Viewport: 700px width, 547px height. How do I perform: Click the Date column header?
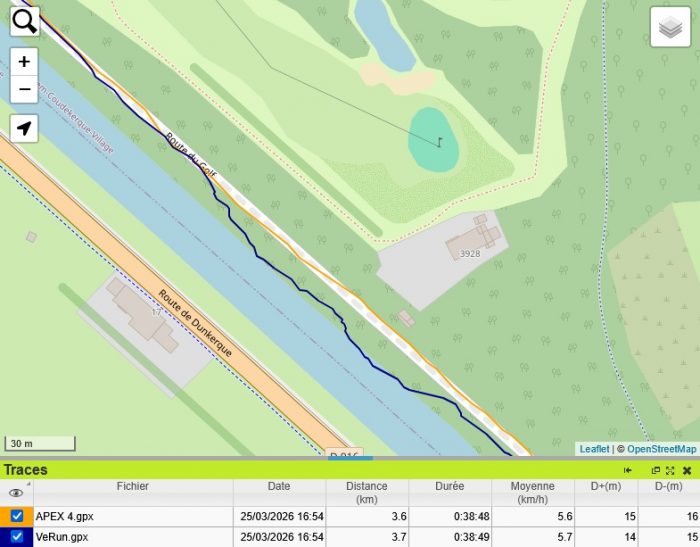coord(279,487)
